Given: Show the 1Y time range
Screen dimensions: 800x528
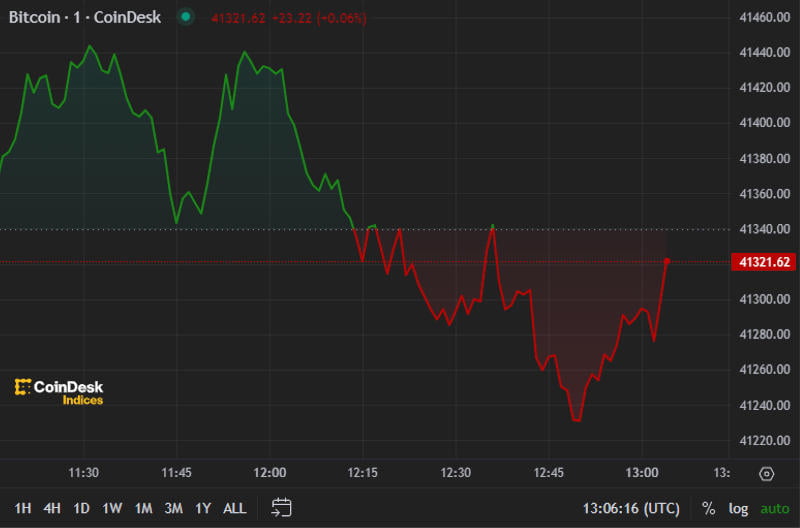Looking at the screenshot, I should (x=203, y=508).
